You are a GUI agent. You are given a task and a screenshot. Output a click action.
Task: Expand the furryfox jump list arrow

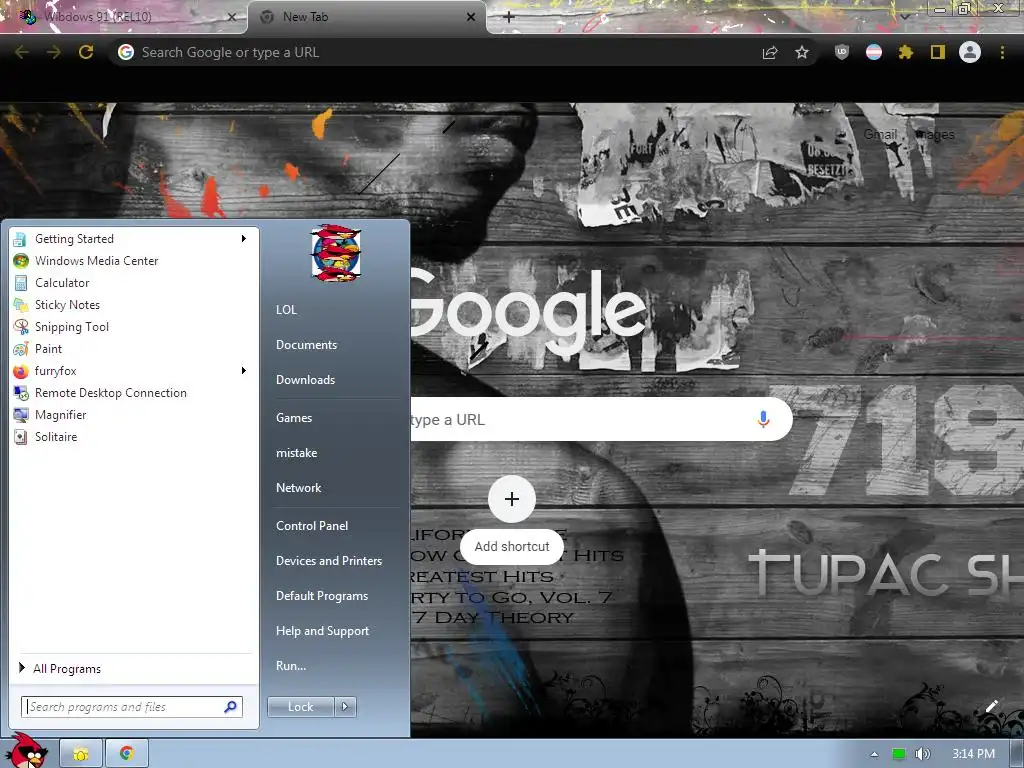click(x=244, y=371)
